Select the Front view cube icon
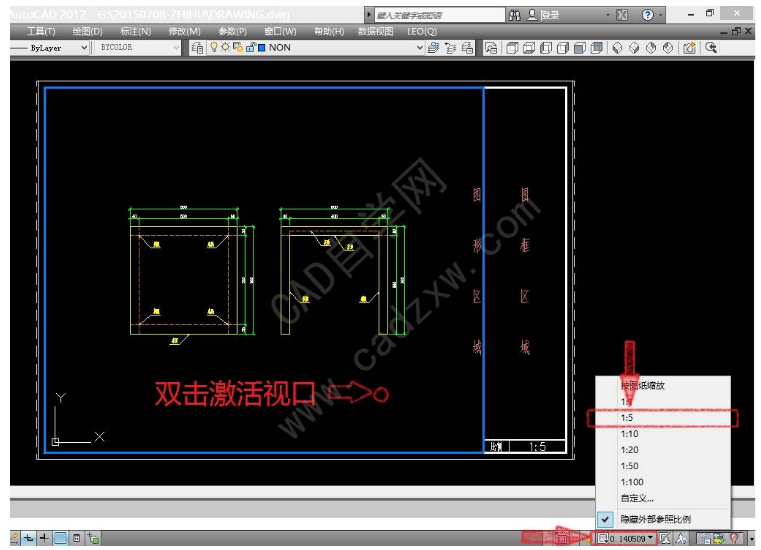The width and height of the screenshot is (761, 550). pos(580,48)
